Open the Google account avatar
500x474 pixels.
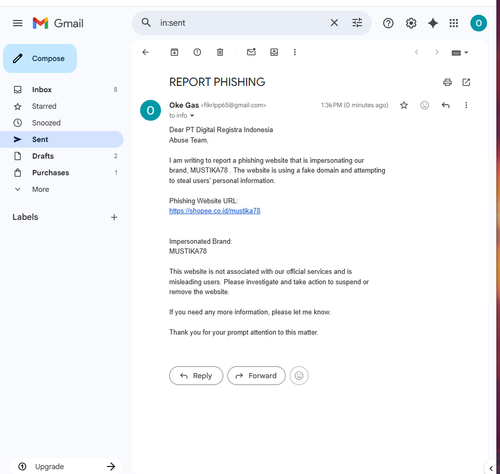click(478, 23)
